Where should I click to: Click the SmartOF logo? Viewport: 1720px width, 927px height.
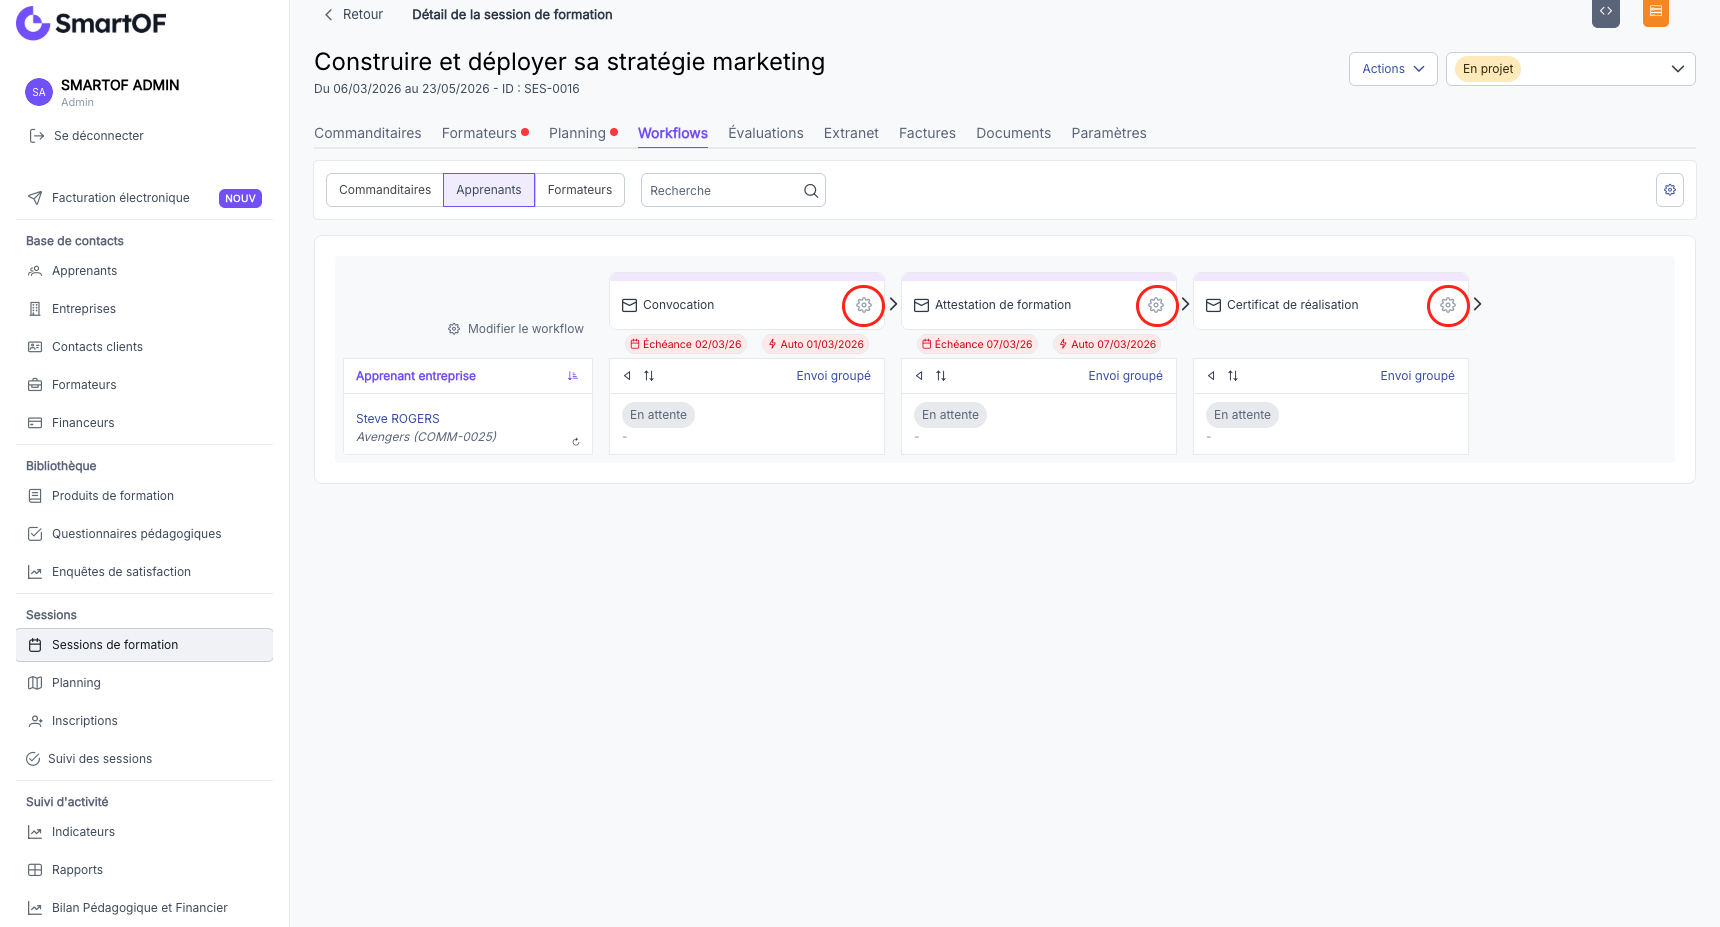click(91, 23)
